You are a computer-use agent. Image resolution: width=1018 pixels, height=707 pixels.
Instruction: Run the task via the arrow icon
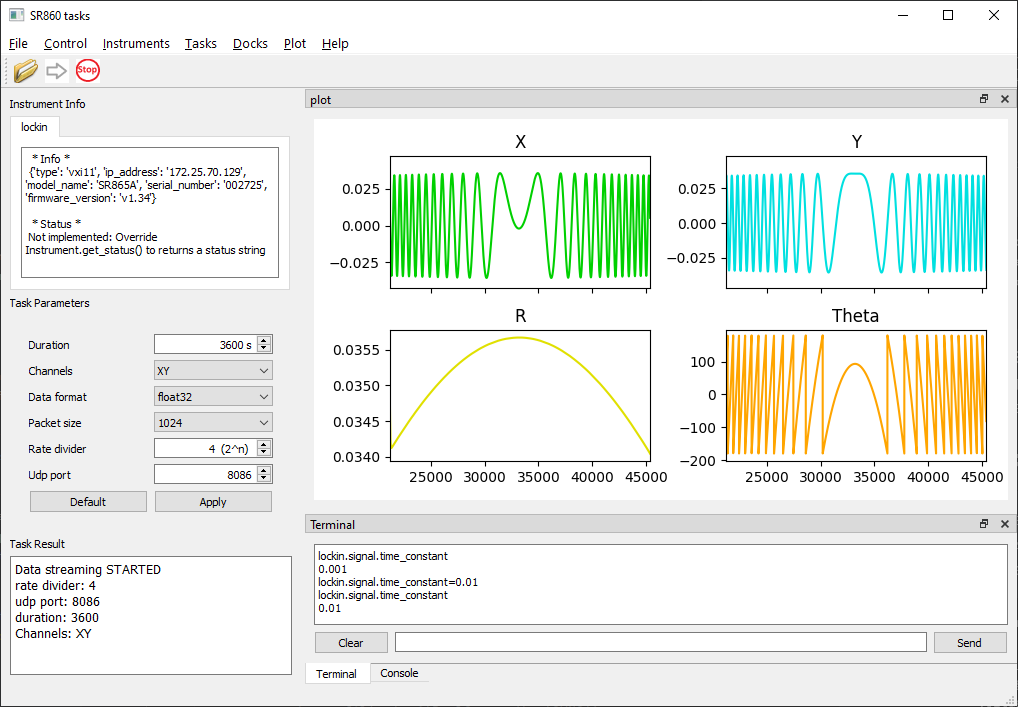click(x=56, y=69)
